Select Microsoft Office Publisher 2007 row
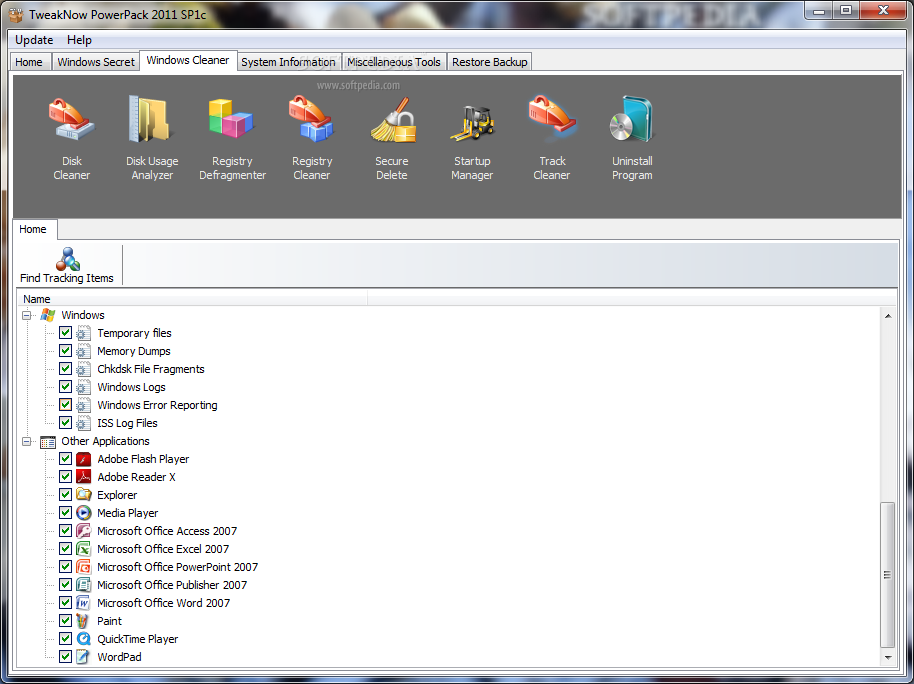Viewport: 914px width, 684px height. [172, 585]
